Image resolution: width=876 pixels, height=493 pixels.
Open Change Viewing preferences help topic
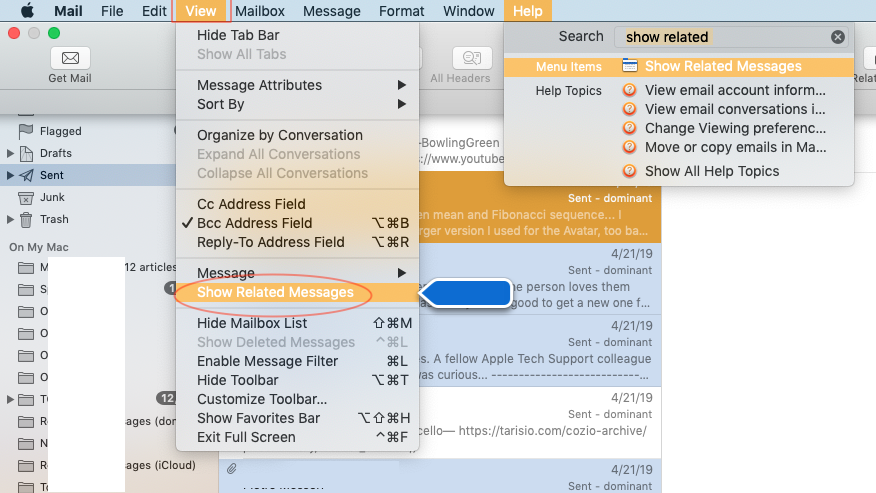pos(735,128)
